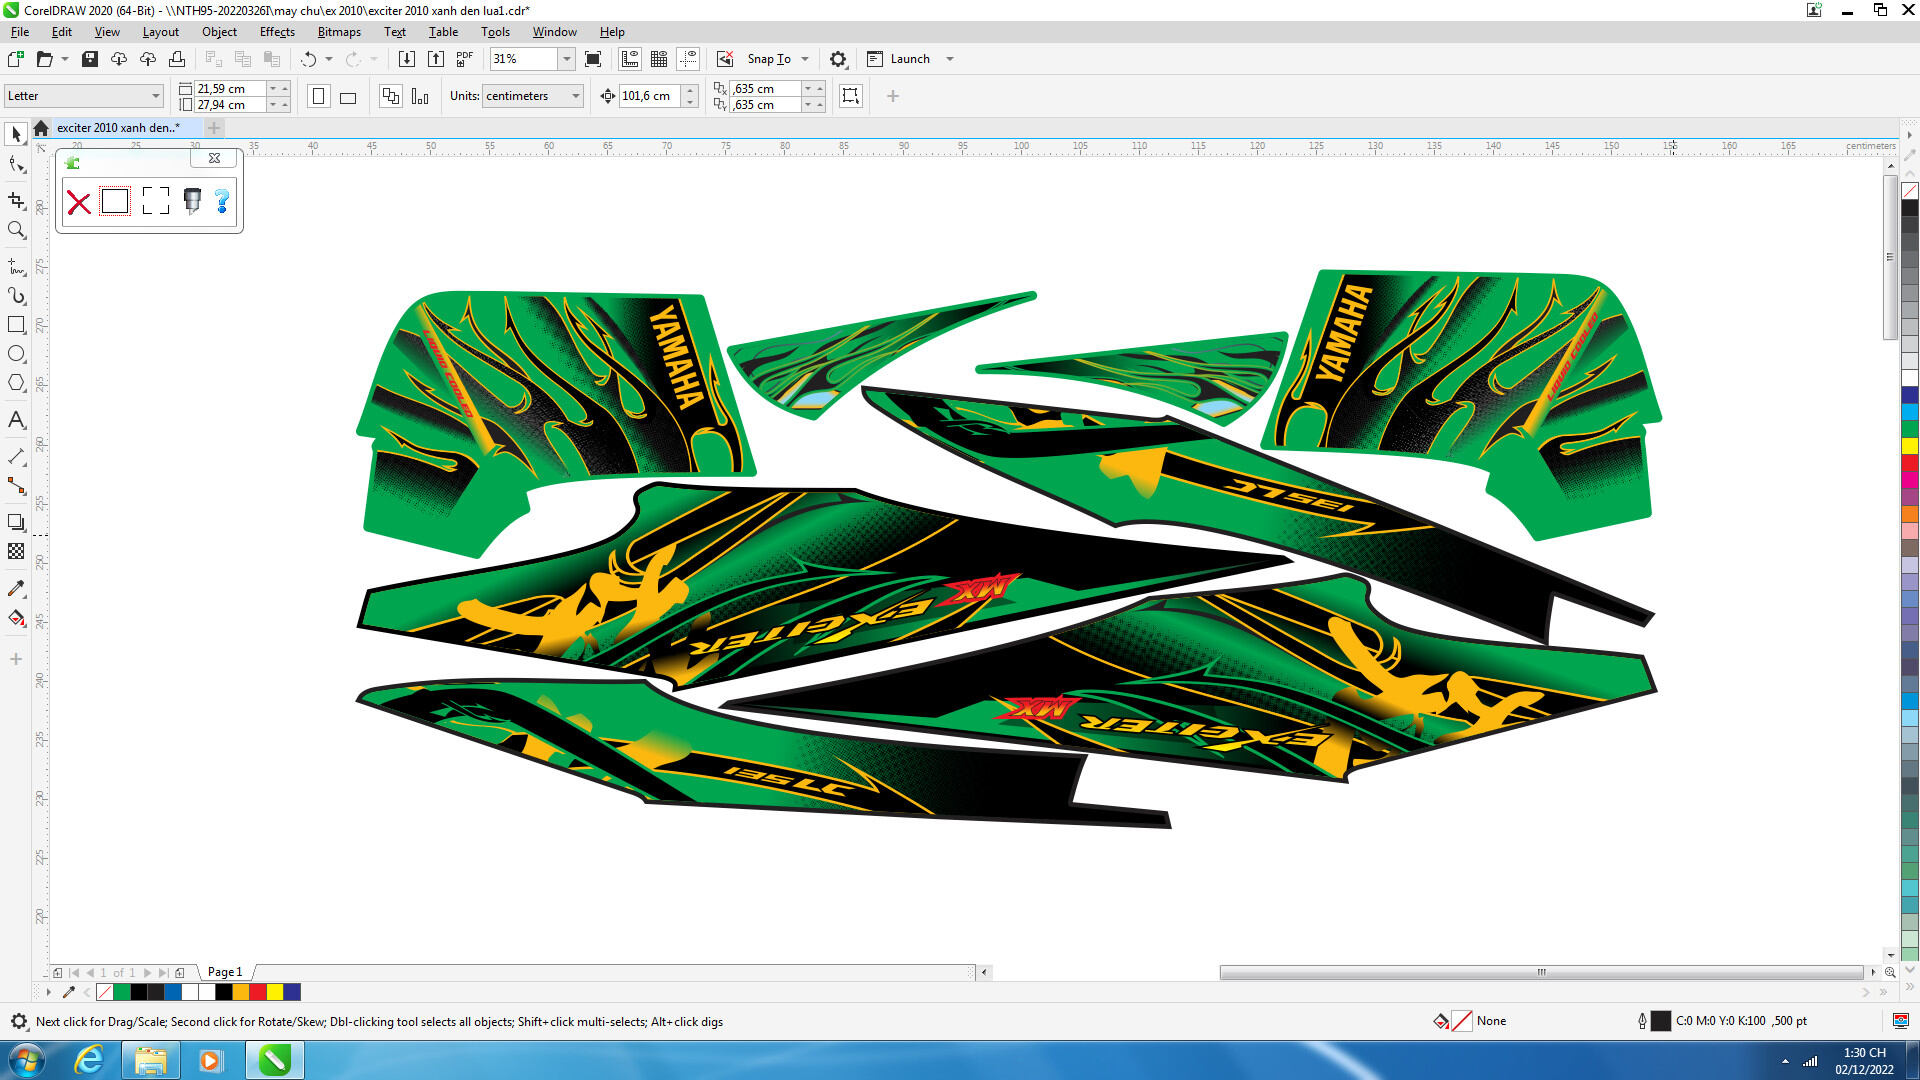The height and width of the screenshot is (1080, 1920).
Task: Activate the Interactive Fill tool
Action: [16, 618]
